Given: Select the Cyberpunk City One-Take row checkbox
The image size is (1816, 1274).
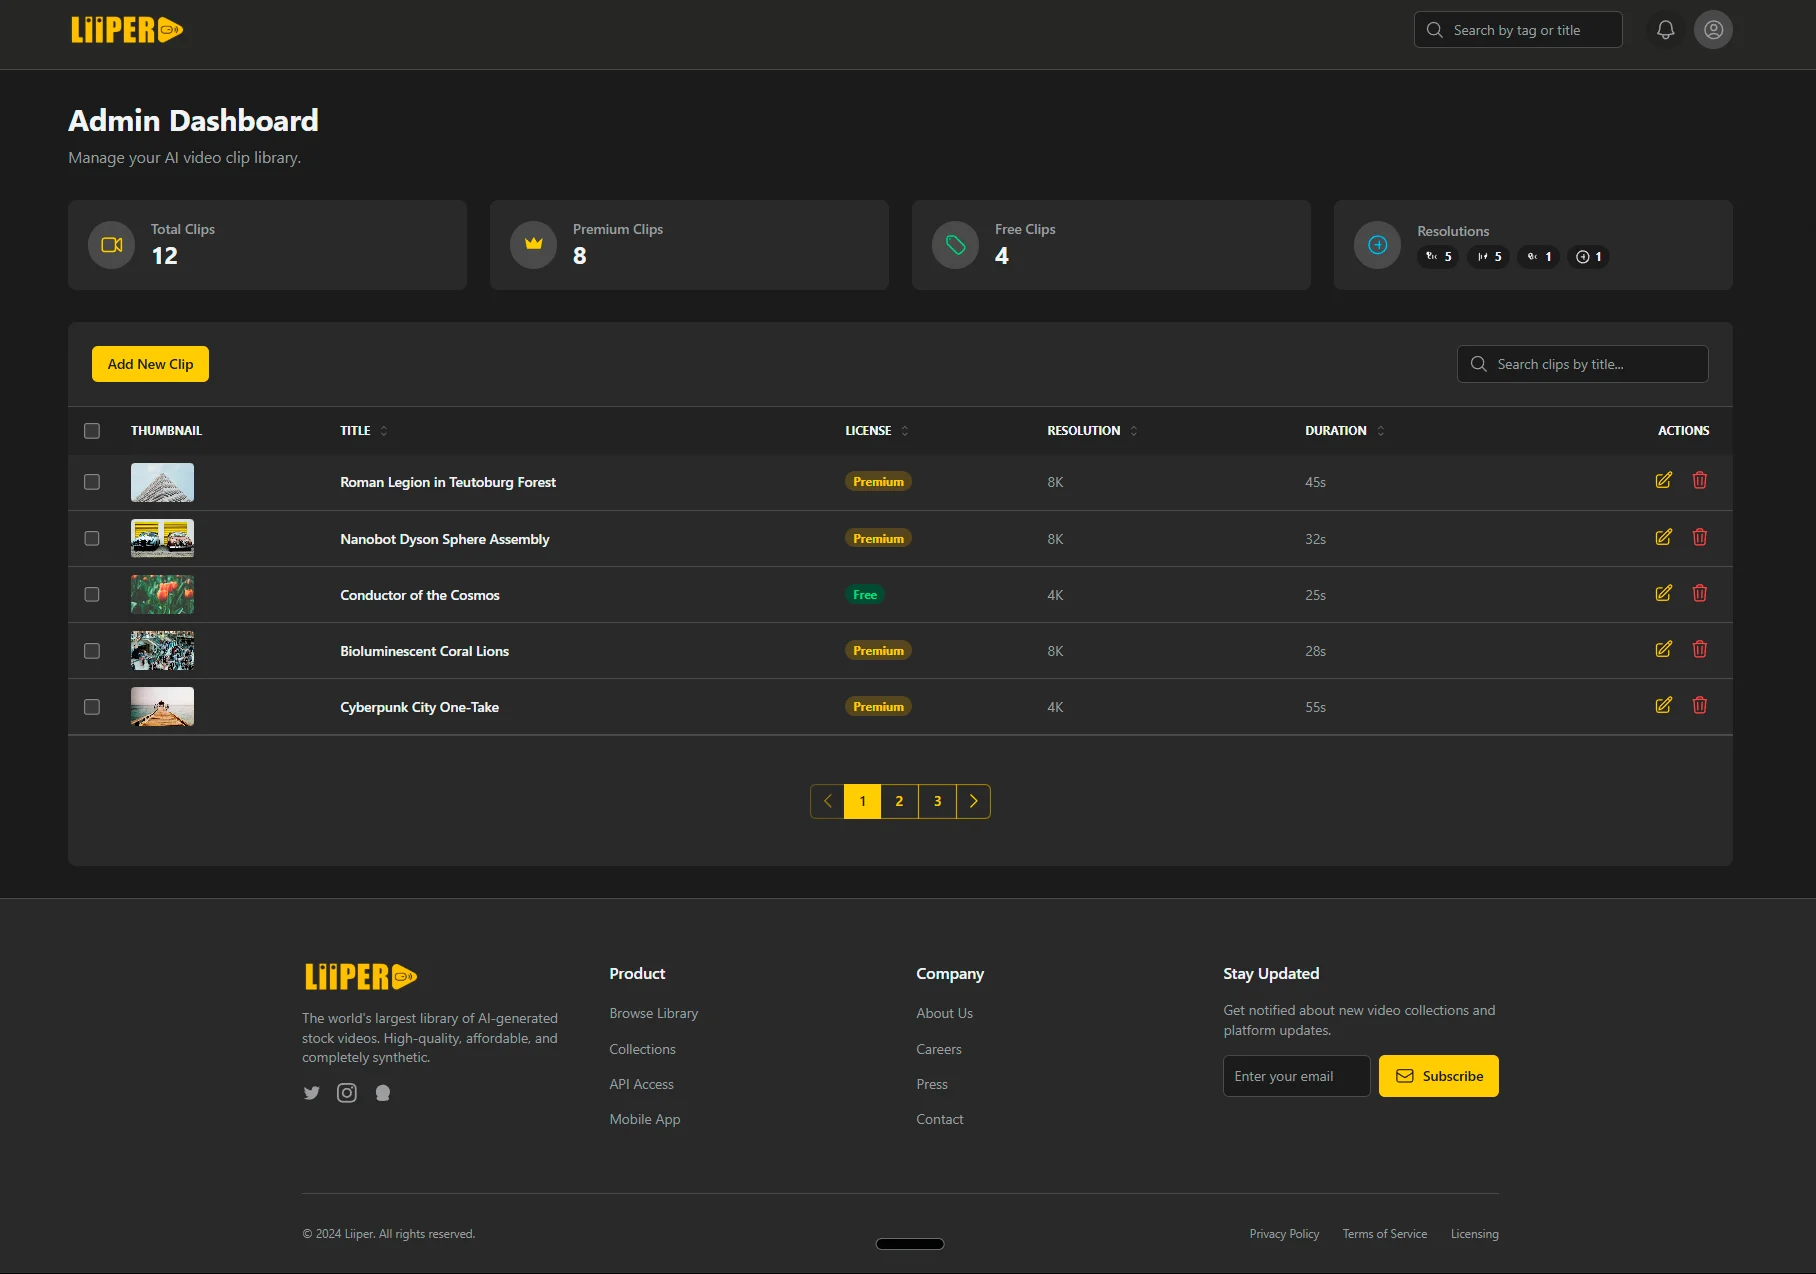Looking at the screenshot, I should tap(92, 707).
